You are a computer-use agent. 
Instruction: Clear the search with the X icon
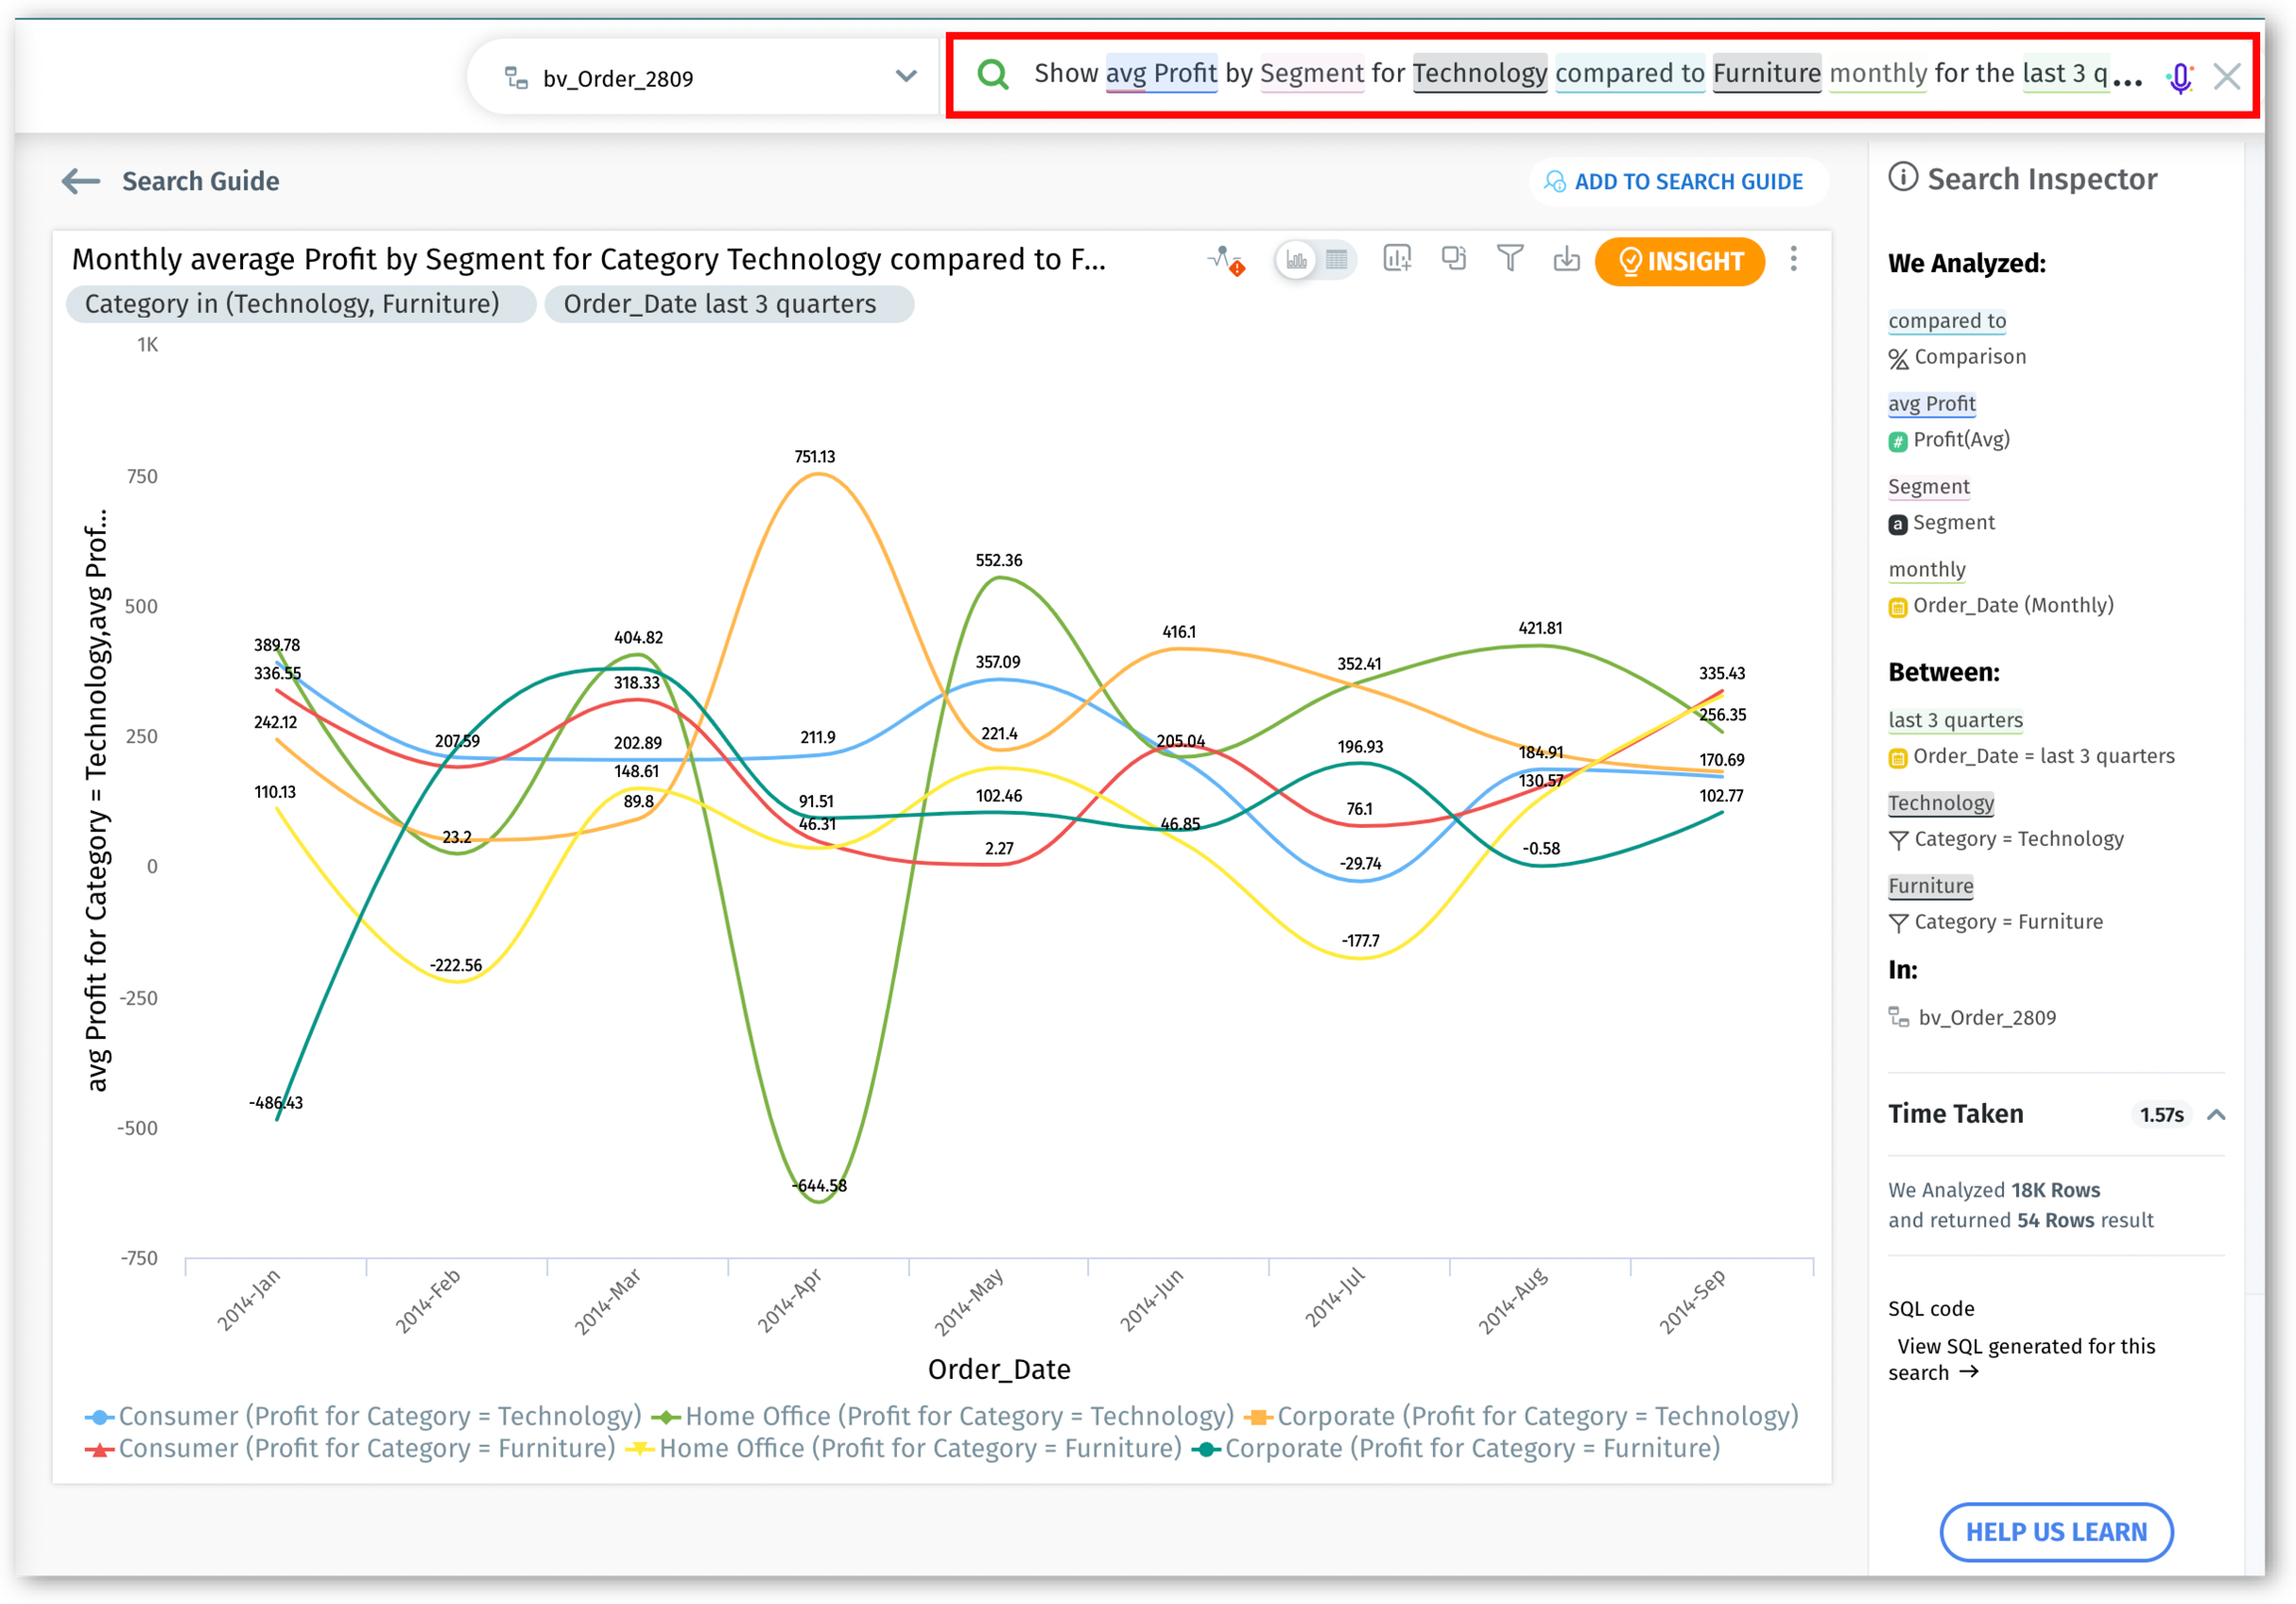tap(2227, 77)
